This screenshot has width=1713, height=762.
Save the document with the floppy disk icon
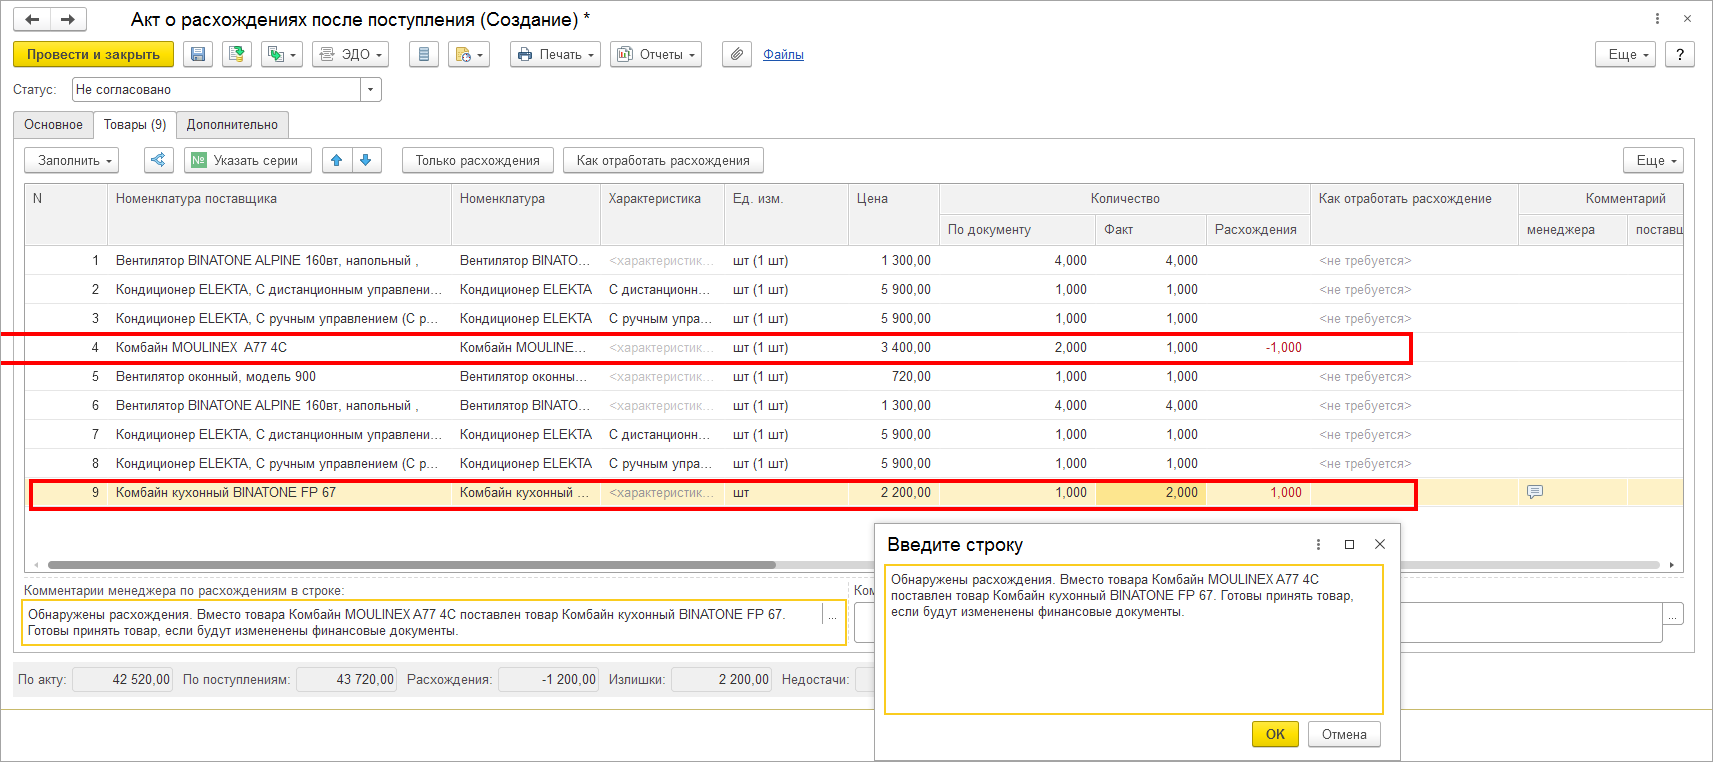coord(198,54)
